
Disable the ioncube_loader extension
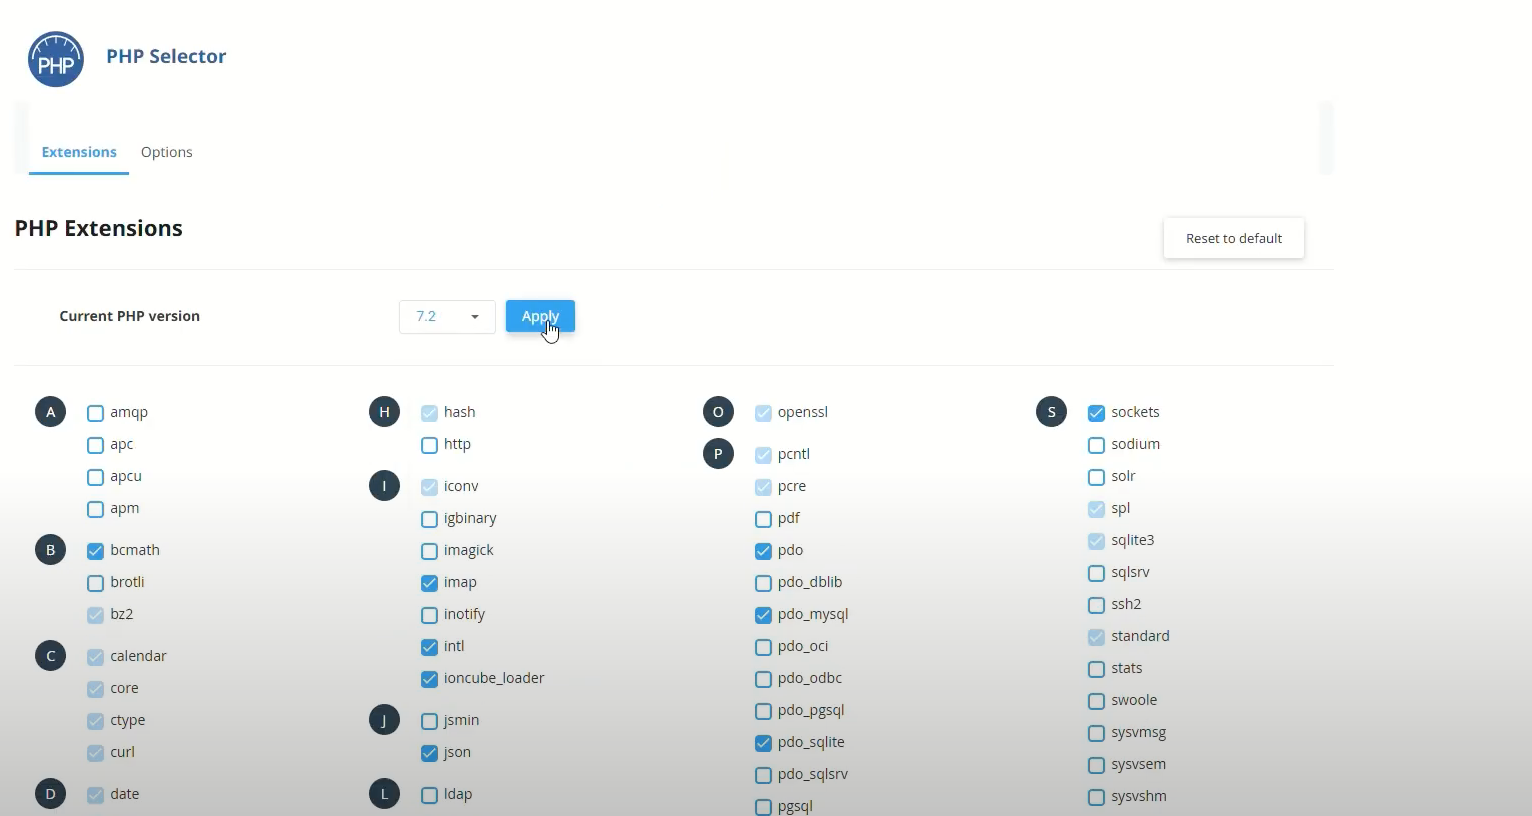point(429,679)
